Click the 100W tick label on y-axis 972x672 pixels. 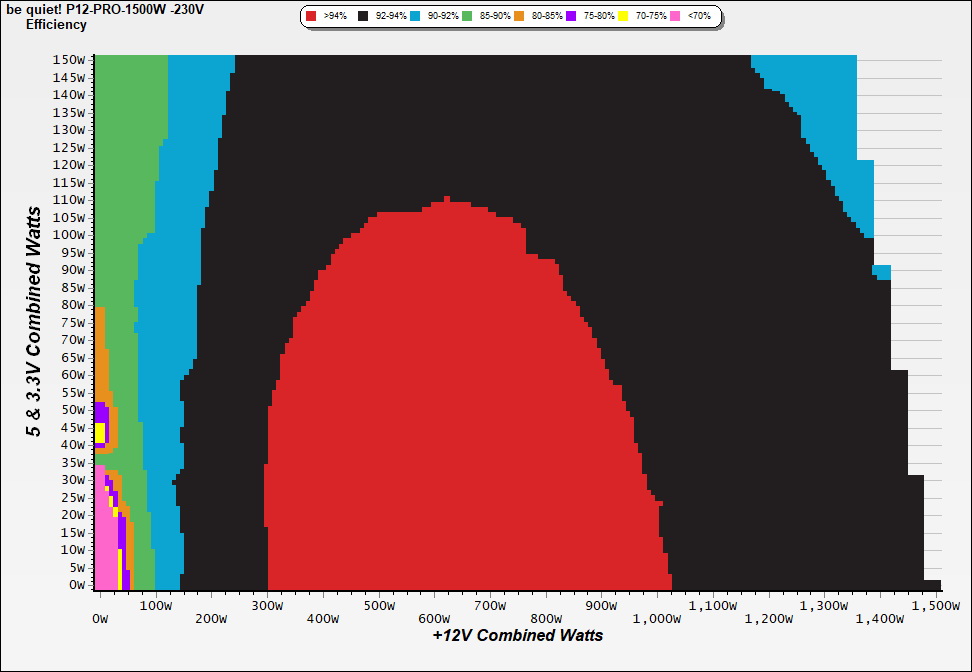coord(69,234)
